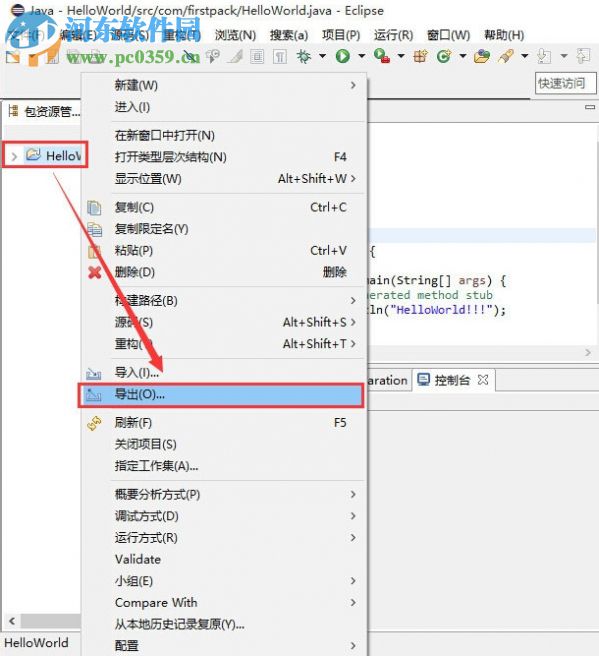This screenshot has width=599, height=656.
Task: Choose 关闭项目(S) in context menu
Action: pos(224,444)
